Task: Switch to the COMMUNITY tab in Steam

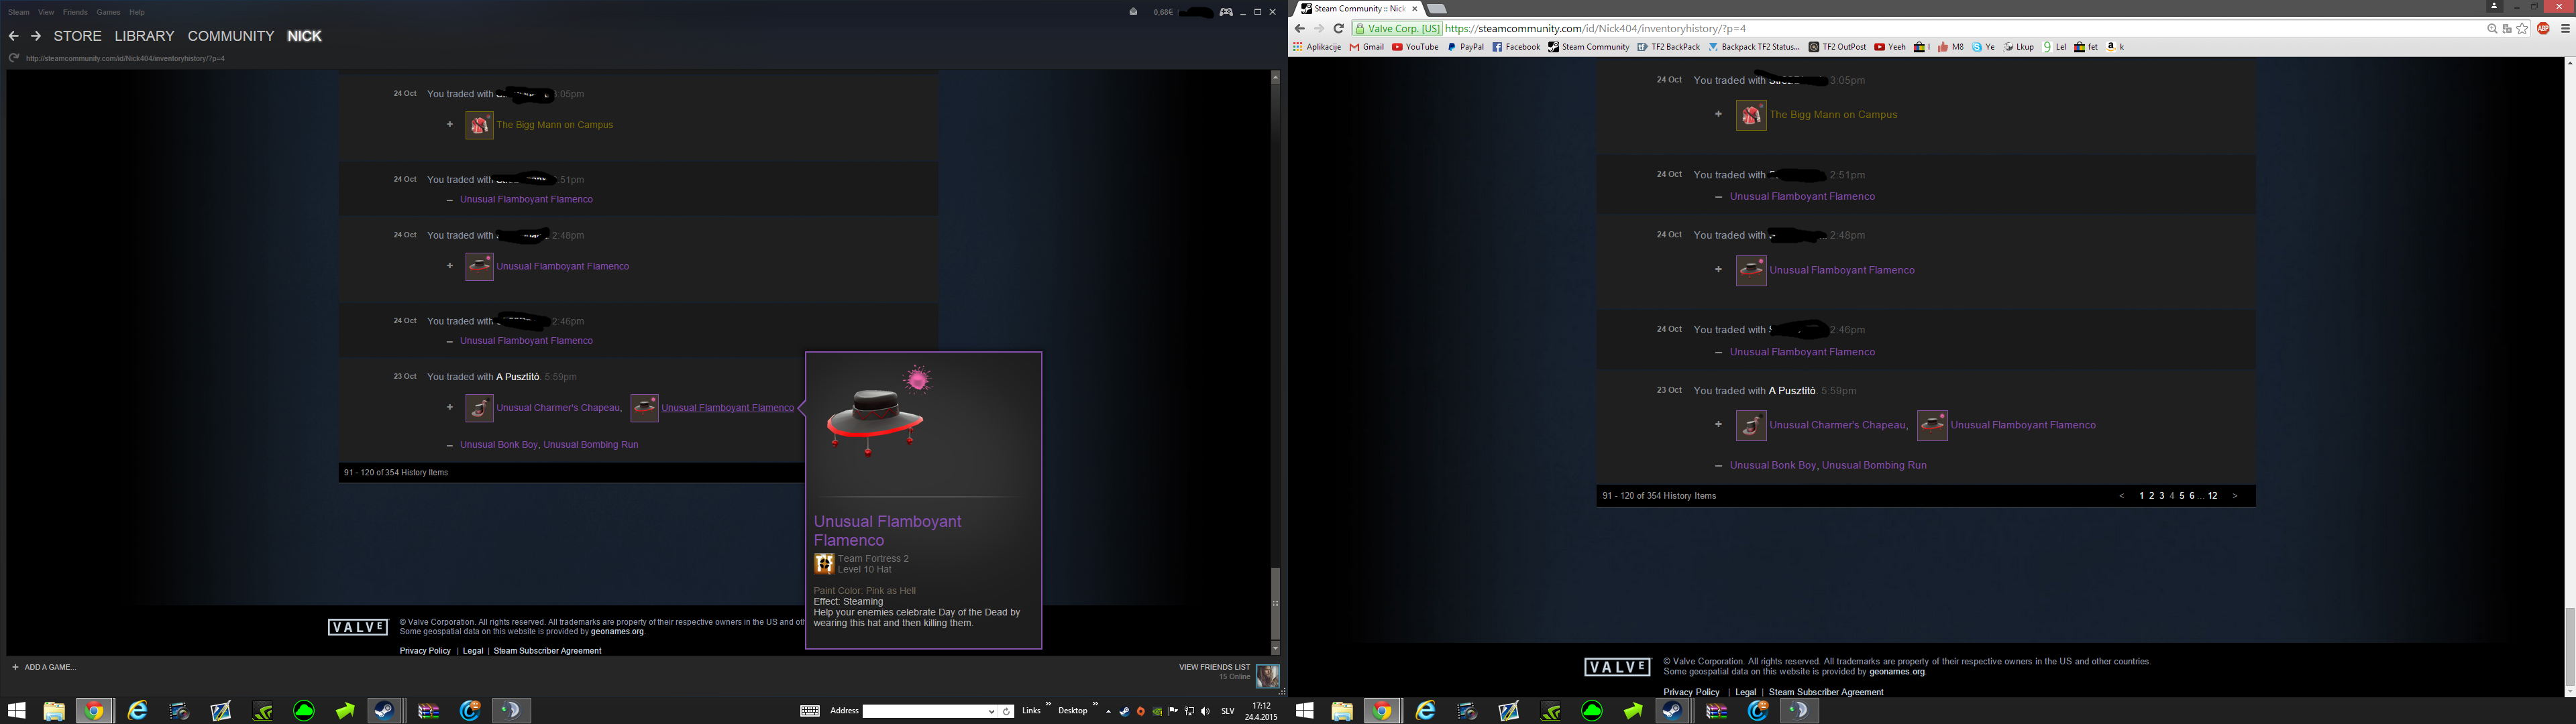Action: coord(231,36)
